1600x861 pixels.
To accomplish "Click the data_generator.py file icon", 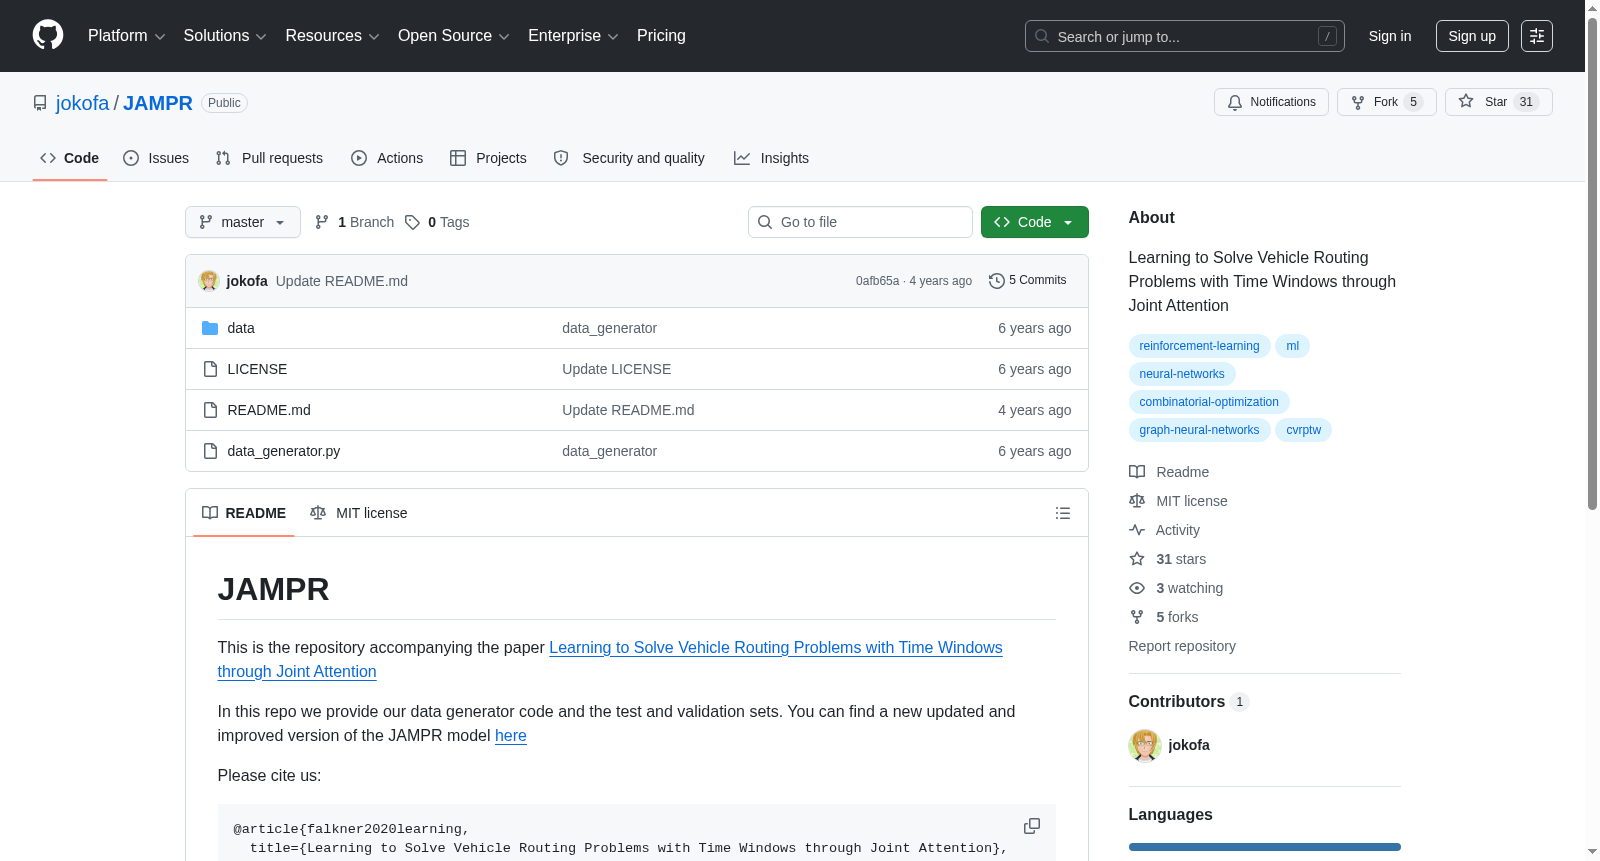I will (x=210, y=451).
